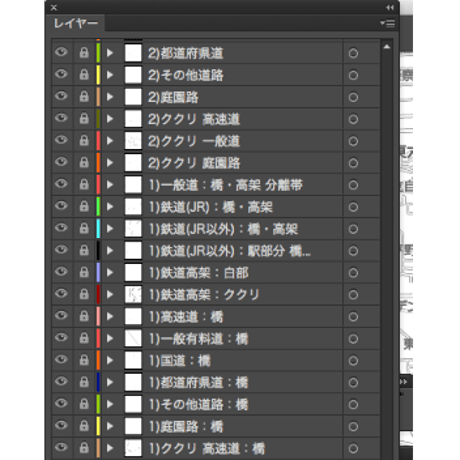460x460 pixels.
Task: Select the 1)鉄道(JR以外)：橋・高架 layer name
Action: click(x=223, y=229)
